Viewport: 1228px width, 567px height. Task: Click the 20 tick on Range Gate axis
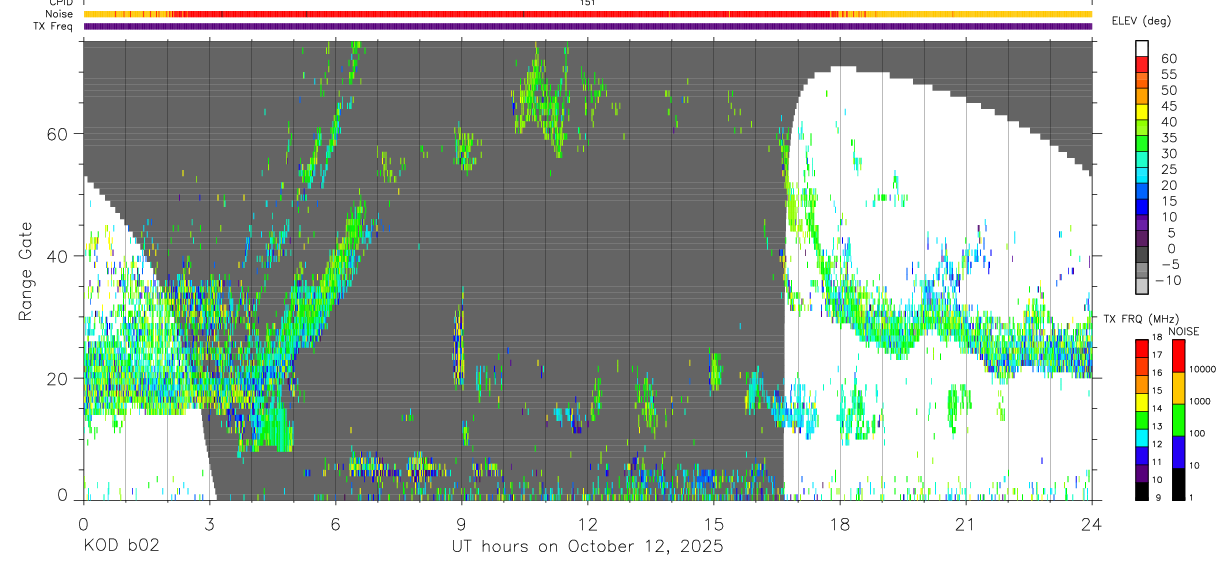click(x=57, y=378)
